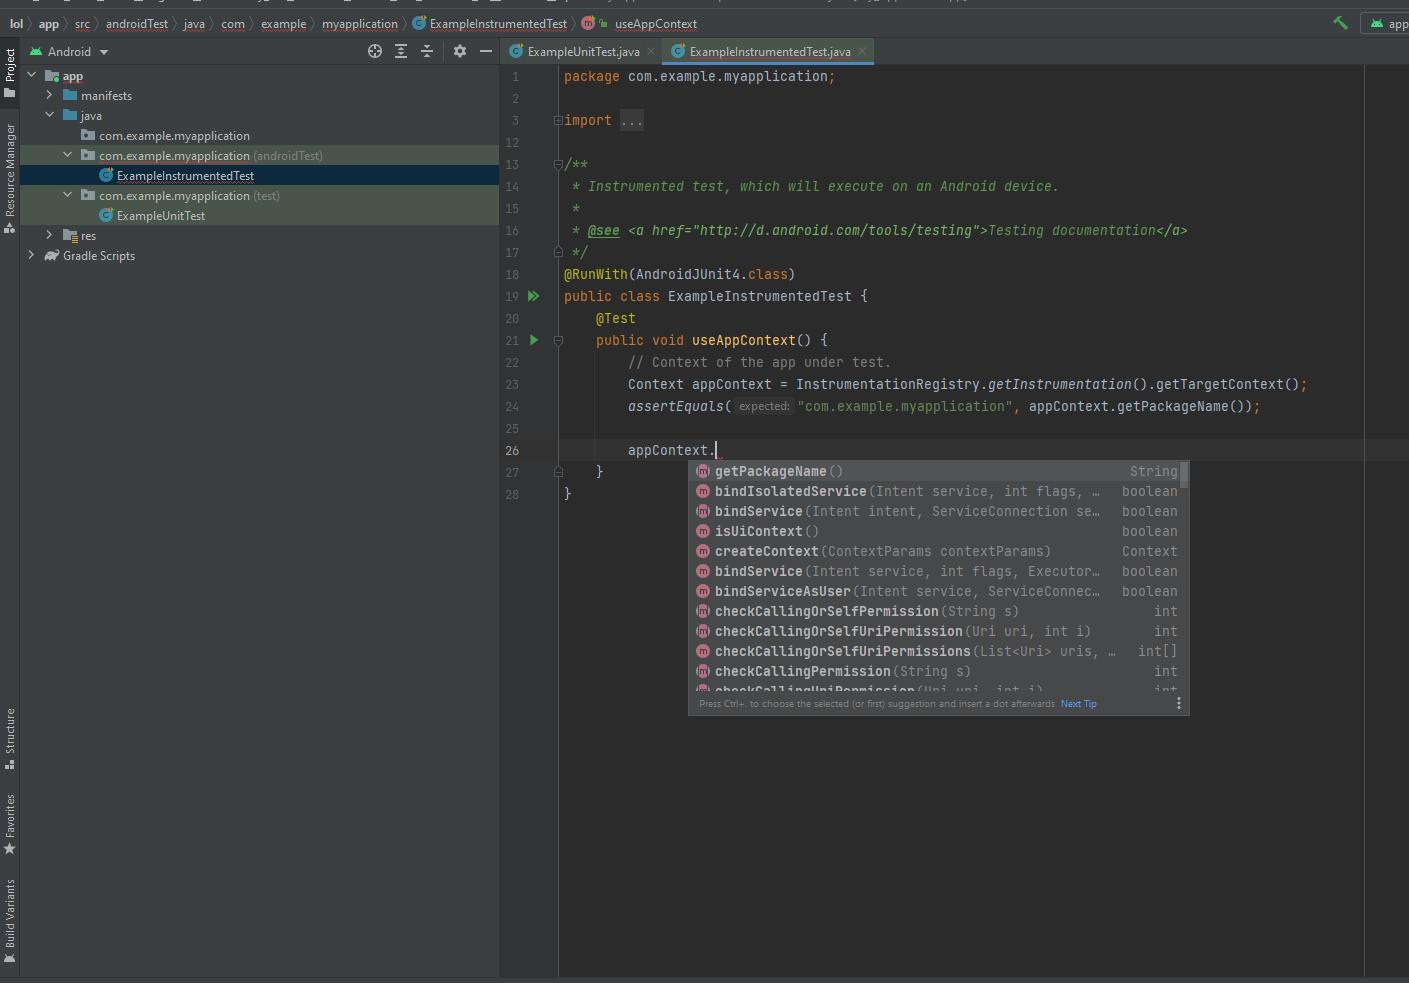This screenshot has height=983, width=1409.
Task: Expand the manifests folder
Action: (x=49, y=95)
